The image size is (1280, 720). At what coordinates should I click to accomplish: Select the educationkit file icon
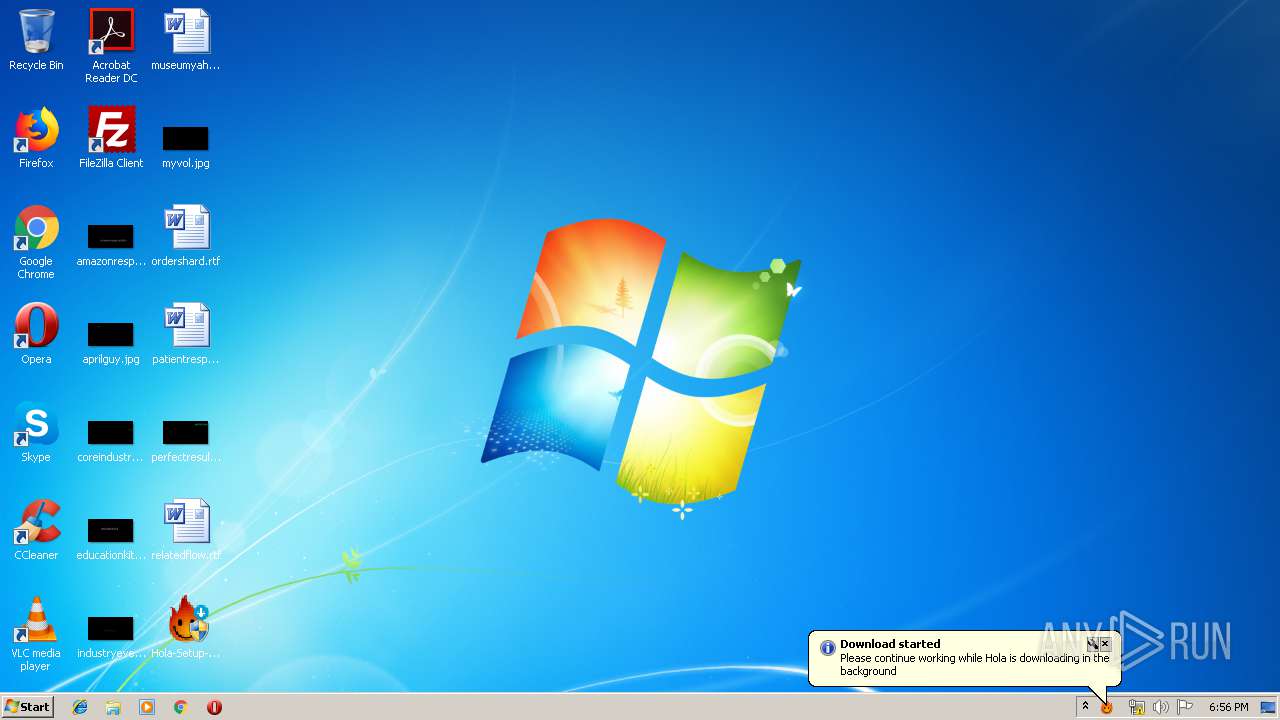tap(111, 539)
